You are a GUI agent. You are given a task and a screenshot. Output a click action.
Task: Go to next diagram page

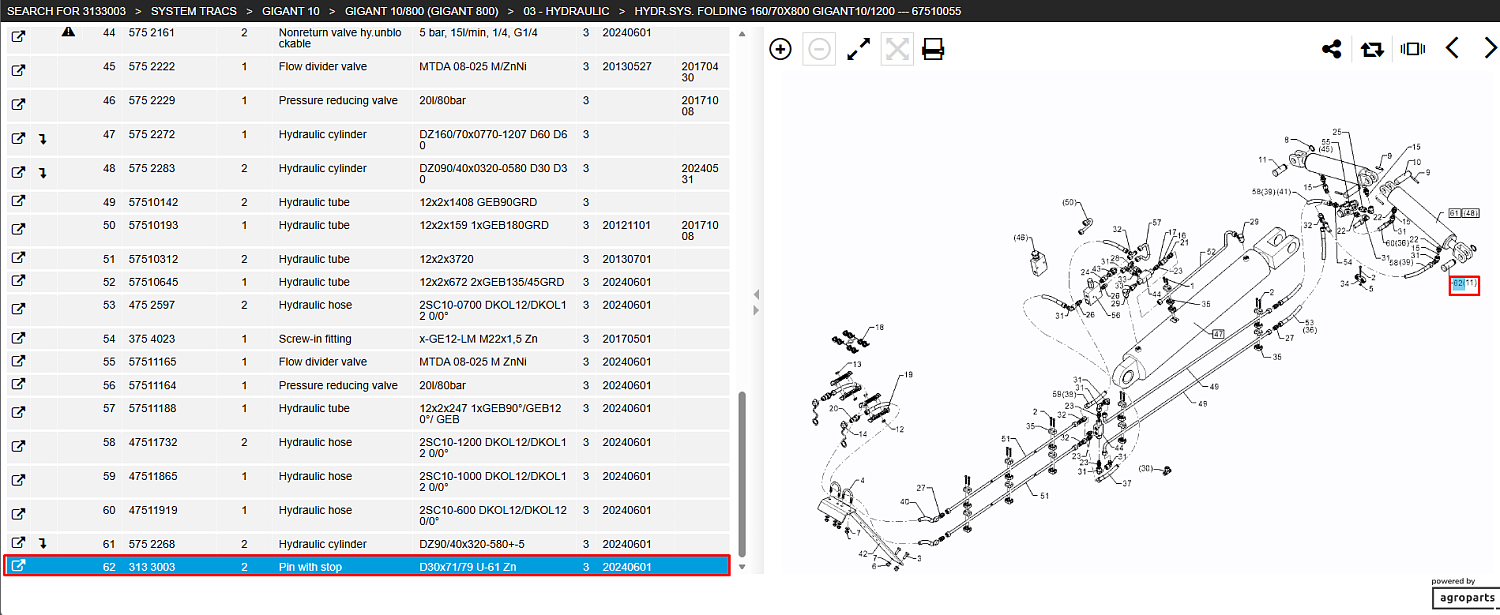point(1490,48)
